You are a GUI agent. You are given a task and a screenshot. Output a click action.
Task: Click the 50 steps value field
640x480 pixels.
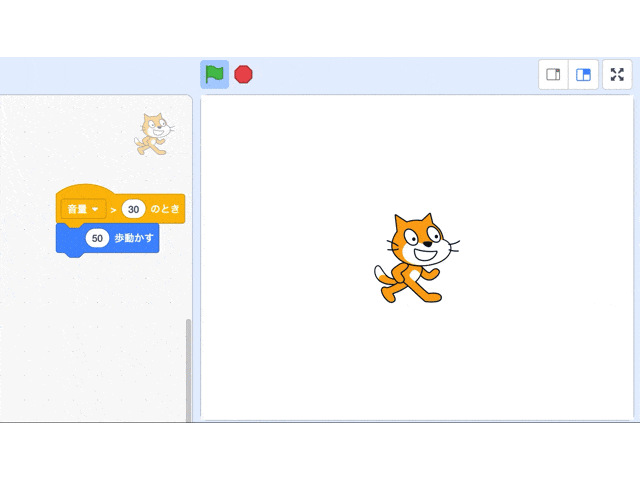(x=97, y=238)
